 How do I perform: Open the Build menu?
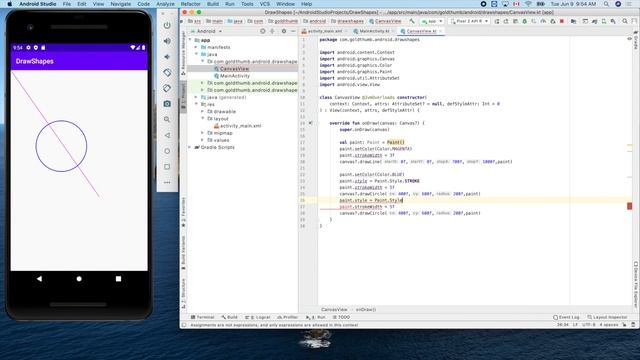213,4
